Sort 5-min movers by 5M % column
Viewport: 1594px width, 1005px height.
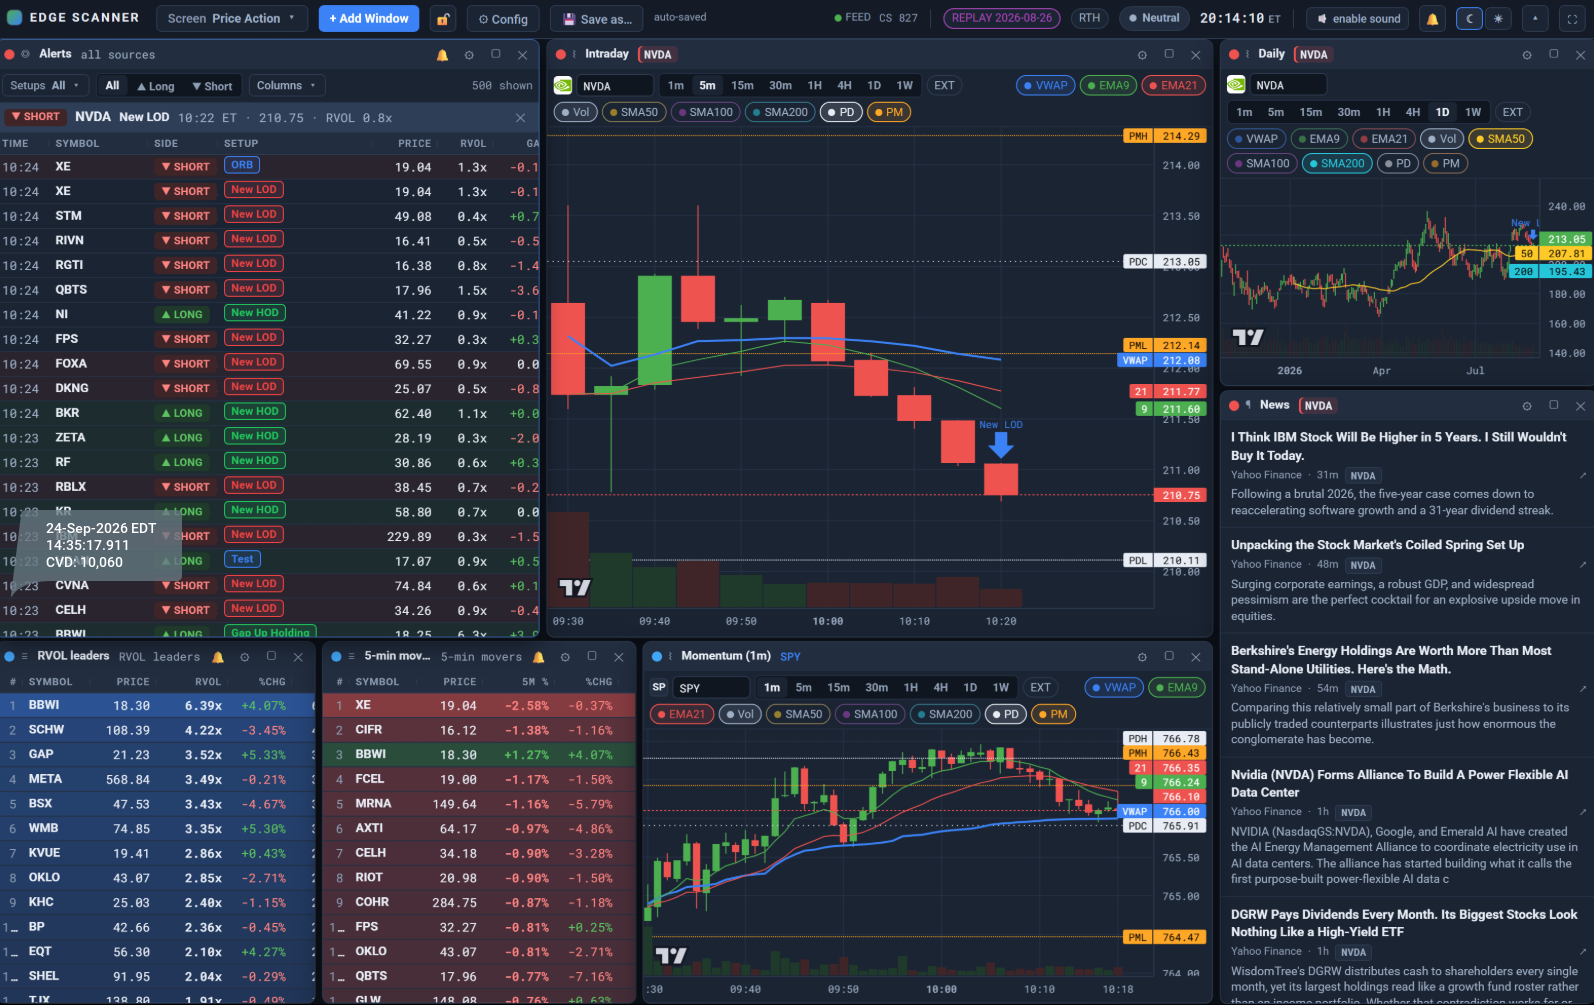click(535, 682)
